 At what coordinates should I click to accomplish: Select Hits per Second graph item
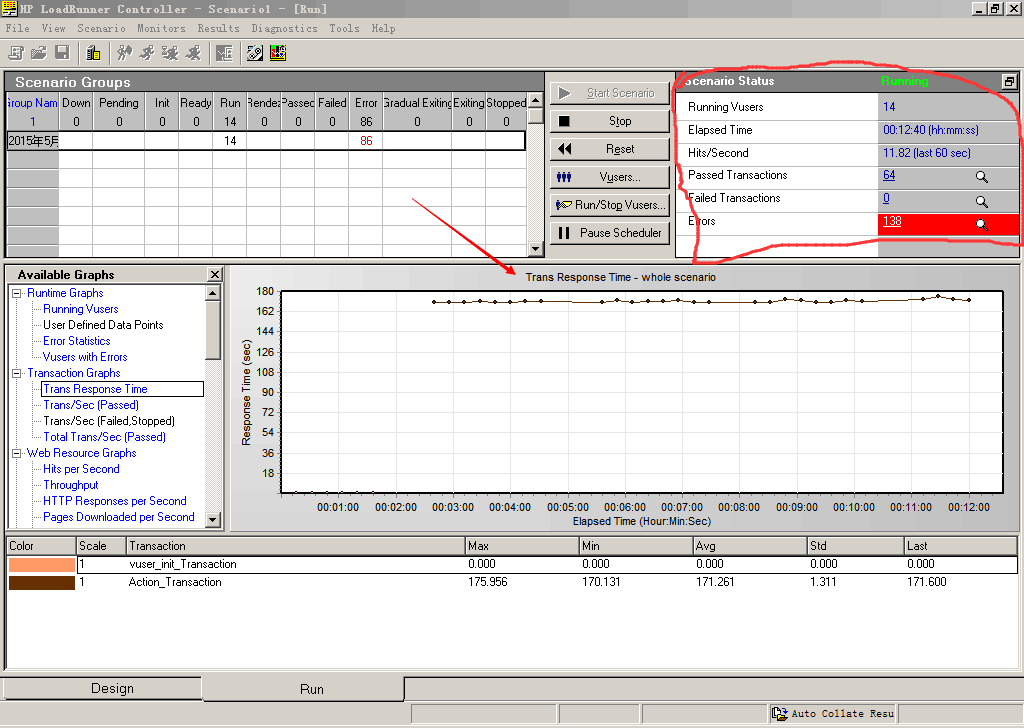pyautogui.click(x=81, y=469)
